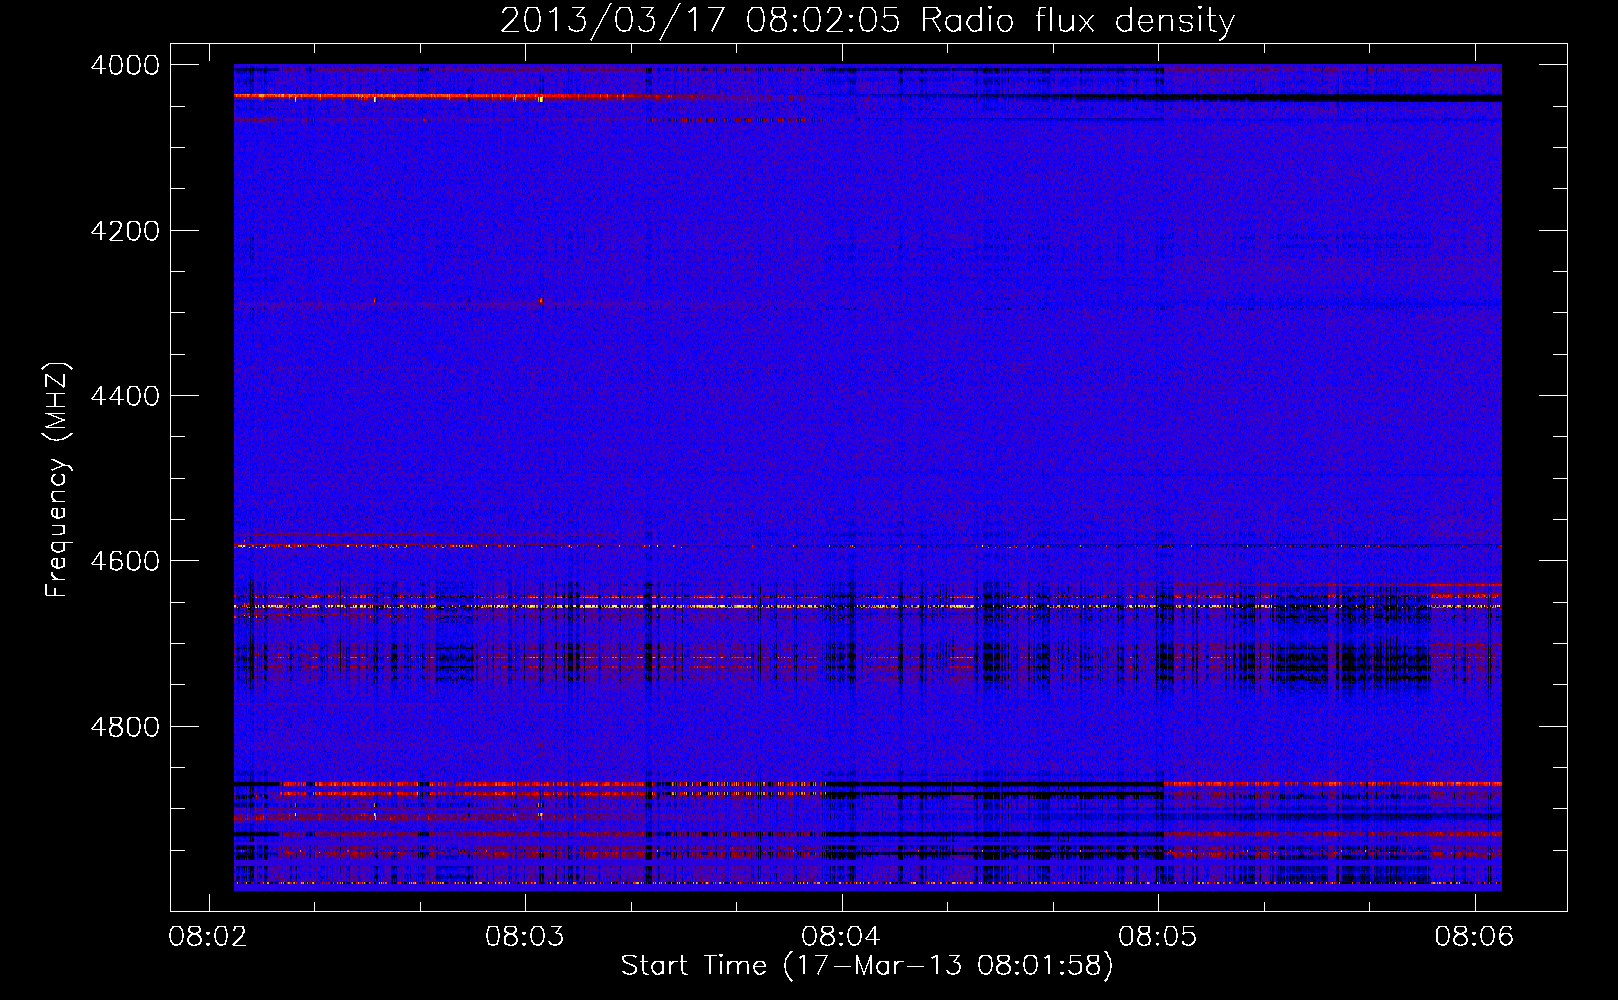Click the 08:05 time axis label
Screen dimensions: 1618x1000
(x=1158, y=937)
